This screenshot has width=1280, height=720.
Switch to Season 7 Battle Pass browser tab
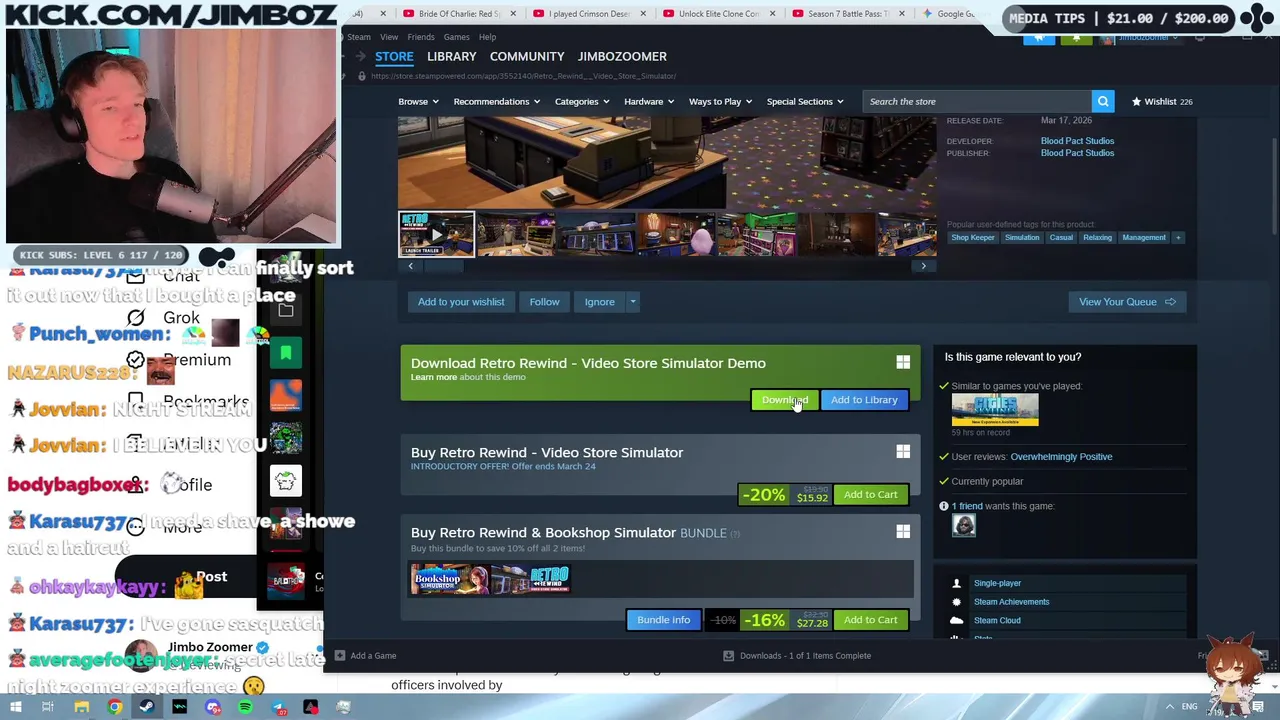click(x=850, y=14)
